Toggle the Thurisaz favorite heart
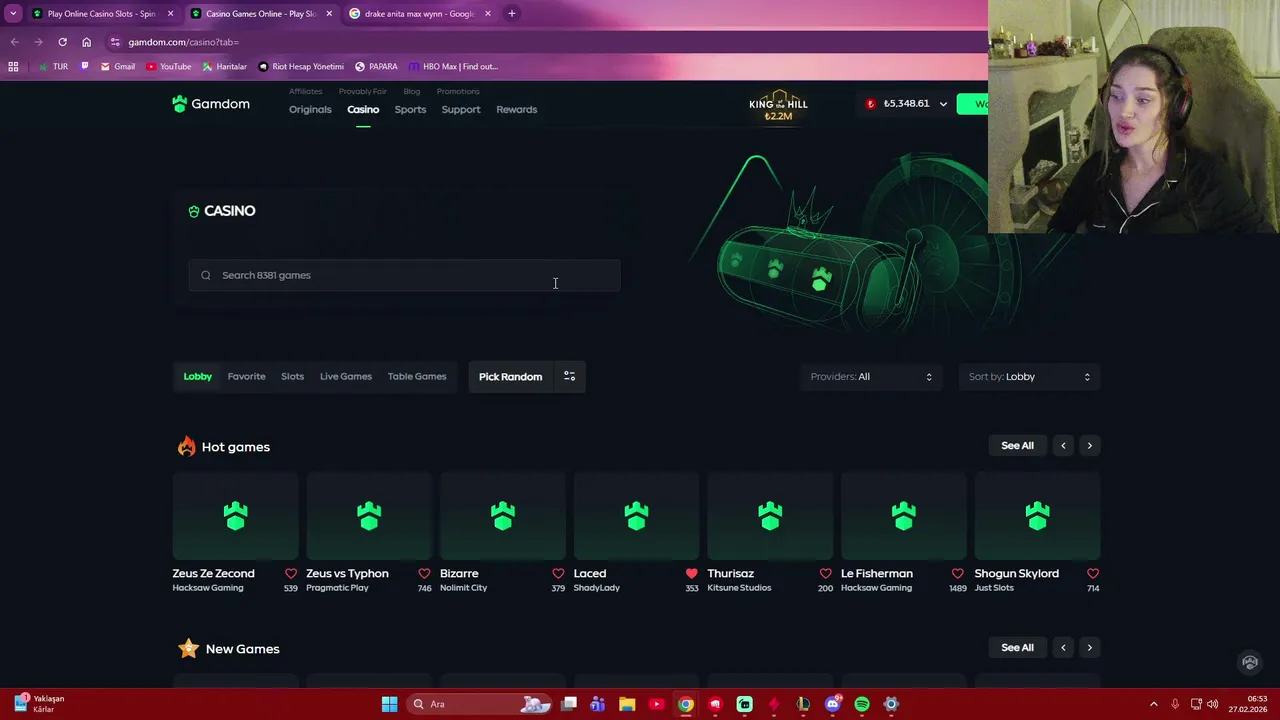The height and width of the screenshot is (720, 1280). click(825, 574)
